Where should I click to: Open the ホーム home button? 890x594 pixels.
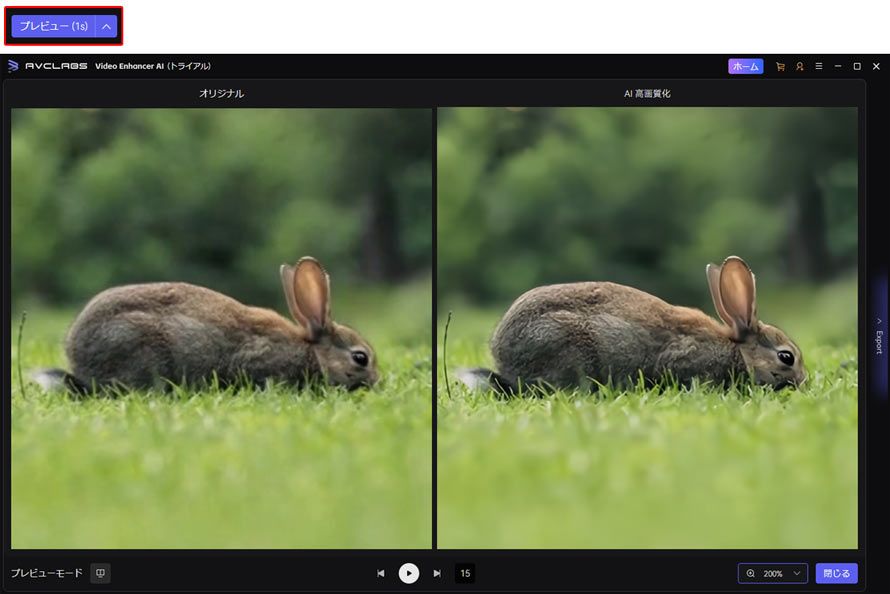click(745, 66)
